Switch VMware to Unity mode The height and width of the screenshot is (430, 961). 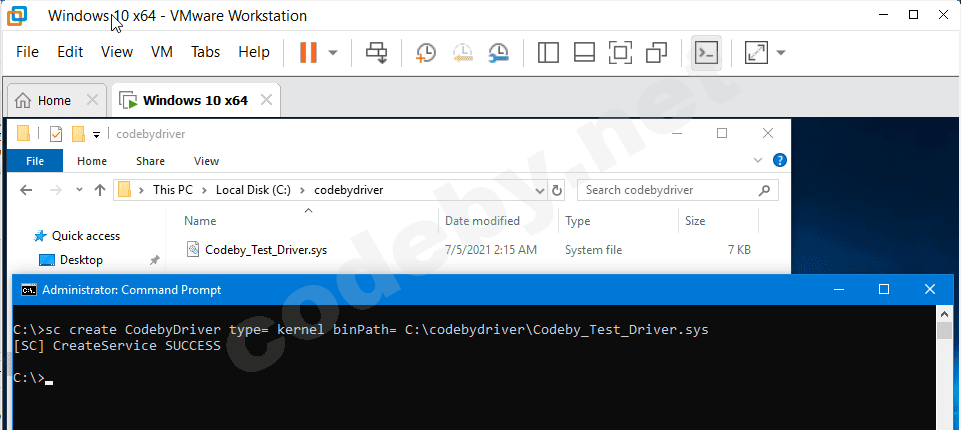tap(656, 53)
